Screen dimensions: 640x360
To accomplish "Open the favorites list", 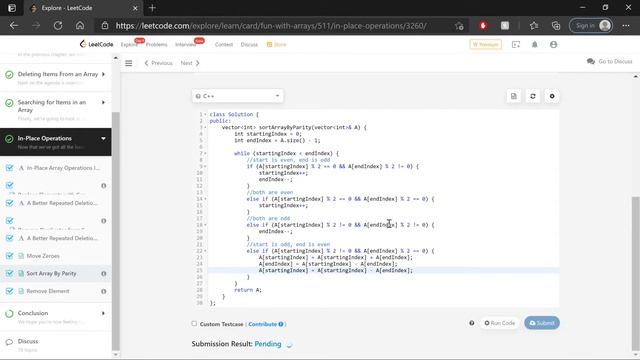I will 534,26.
